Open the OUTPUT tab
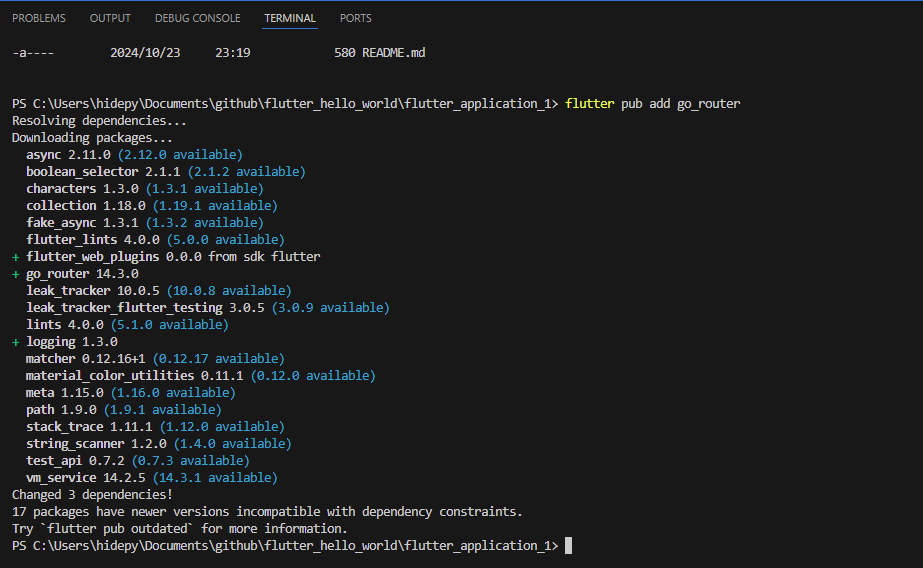This screenshot has height=568, width=923. 110,18
